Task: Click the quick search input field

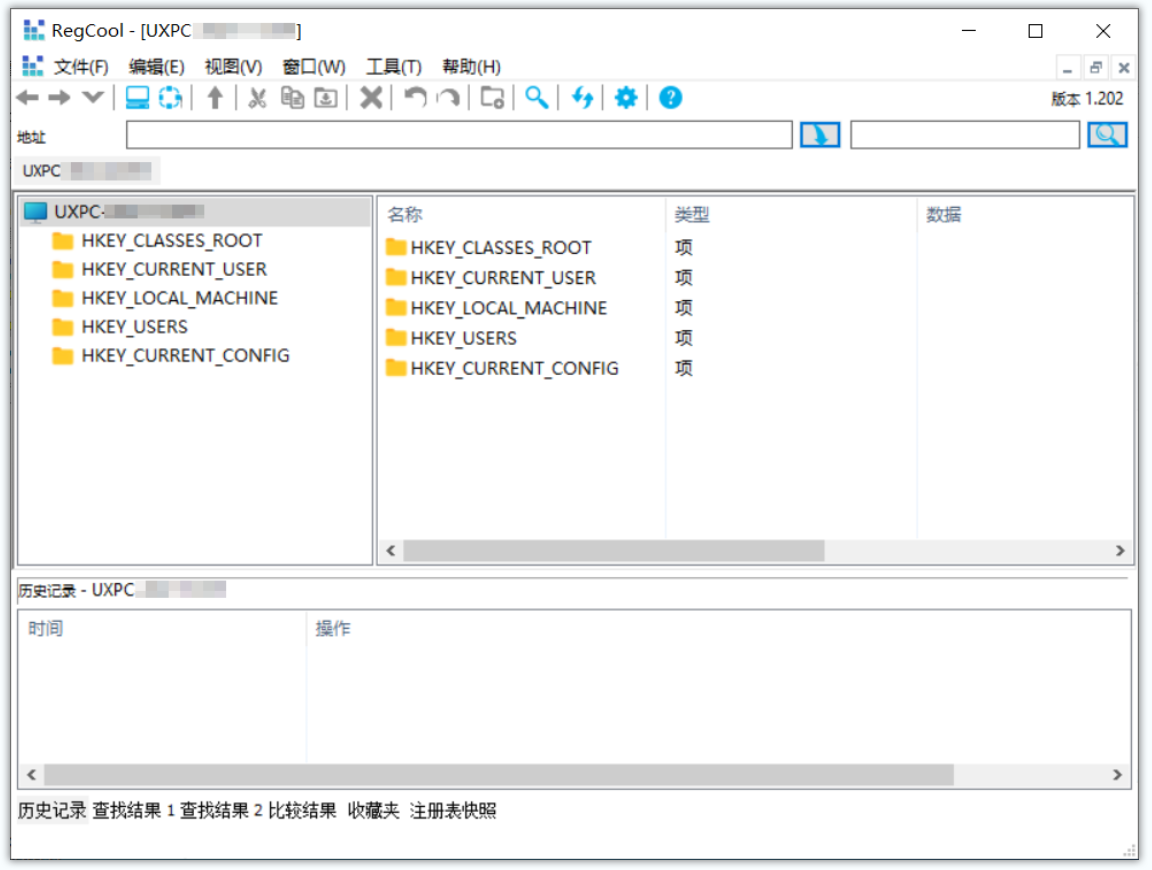Action: [x=965, y=135]
